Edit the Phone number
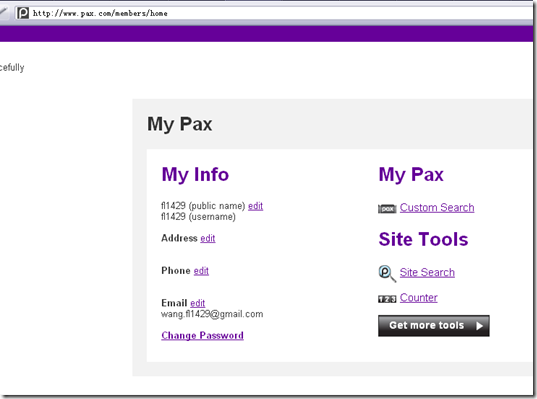The image size is (537, 399). pyautogui.click(x=201, y=271)
